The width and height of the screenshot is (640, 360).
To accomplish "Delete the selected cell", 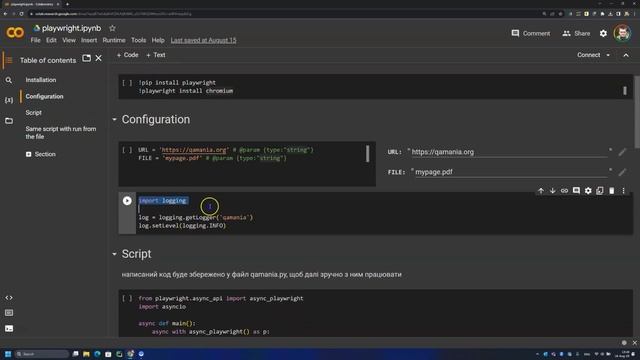I will (x=611, y=191).
